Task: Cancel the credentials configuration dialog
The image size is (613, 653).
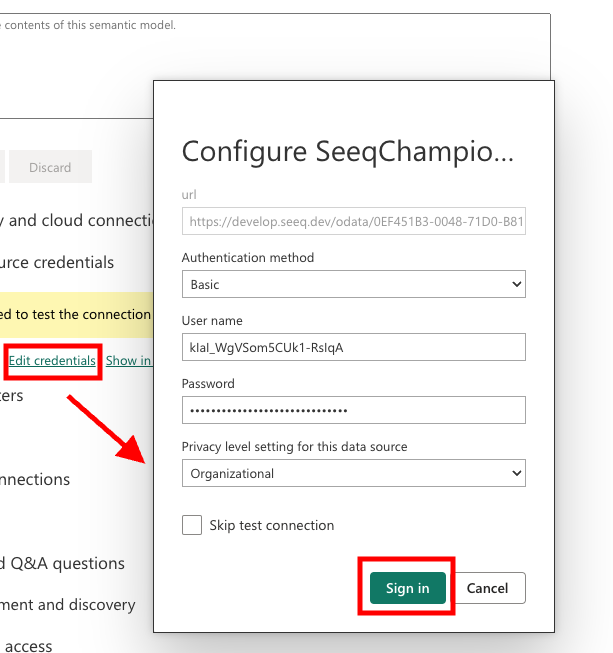Action: (x=487, y=588)
